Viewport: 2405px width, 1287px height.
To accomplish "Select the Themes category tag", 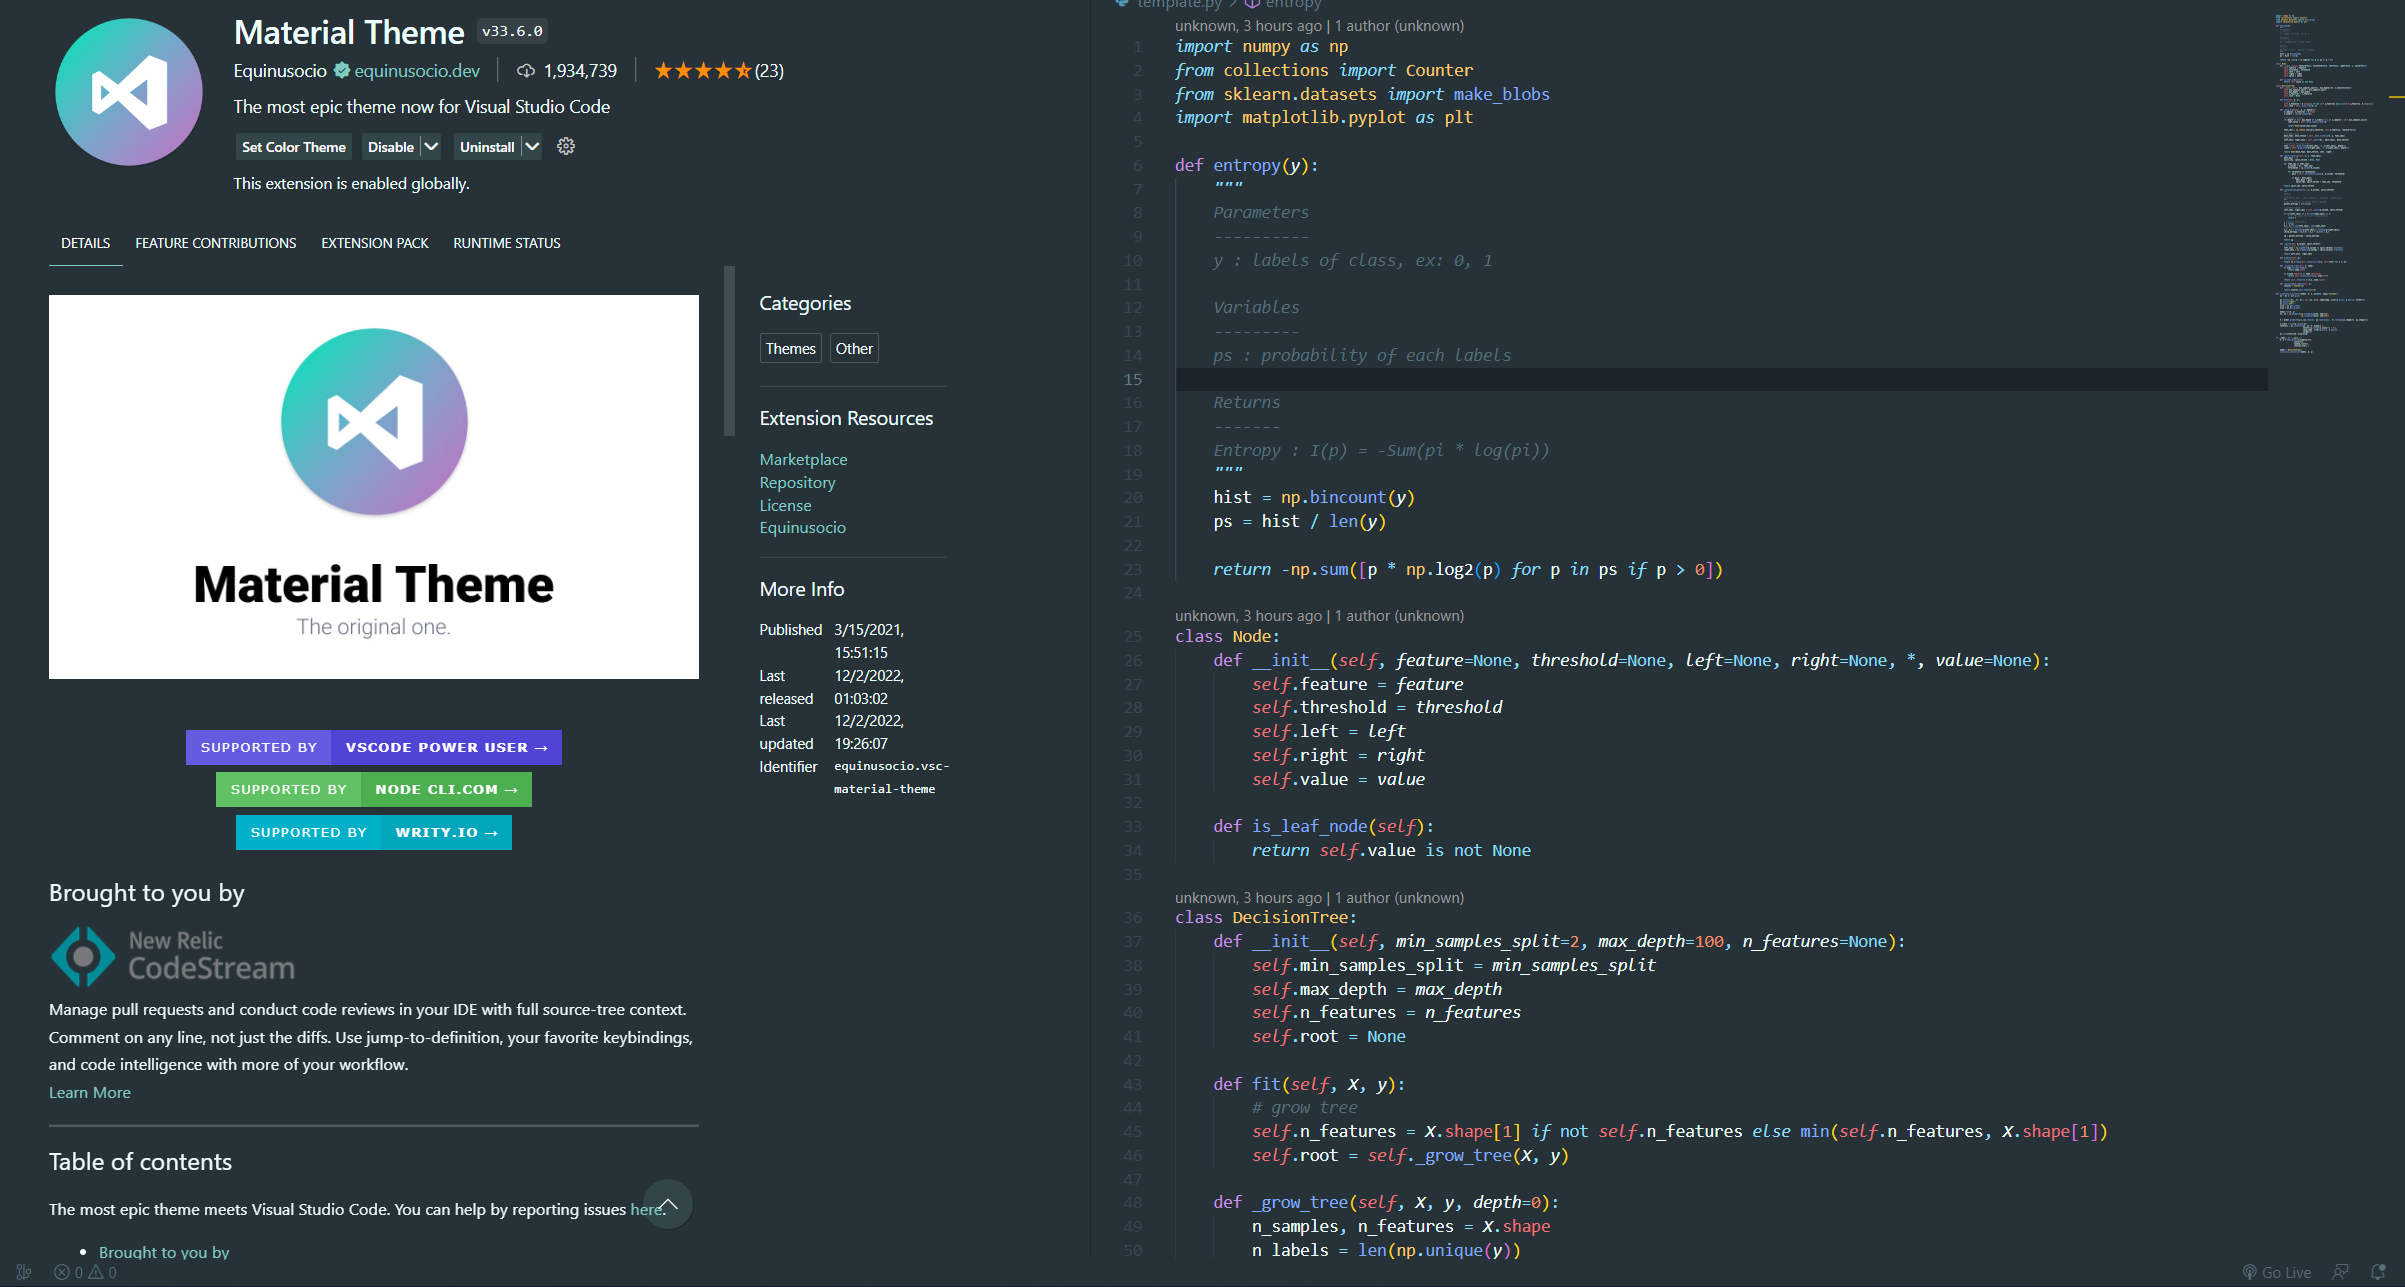I will coord(790,348).
